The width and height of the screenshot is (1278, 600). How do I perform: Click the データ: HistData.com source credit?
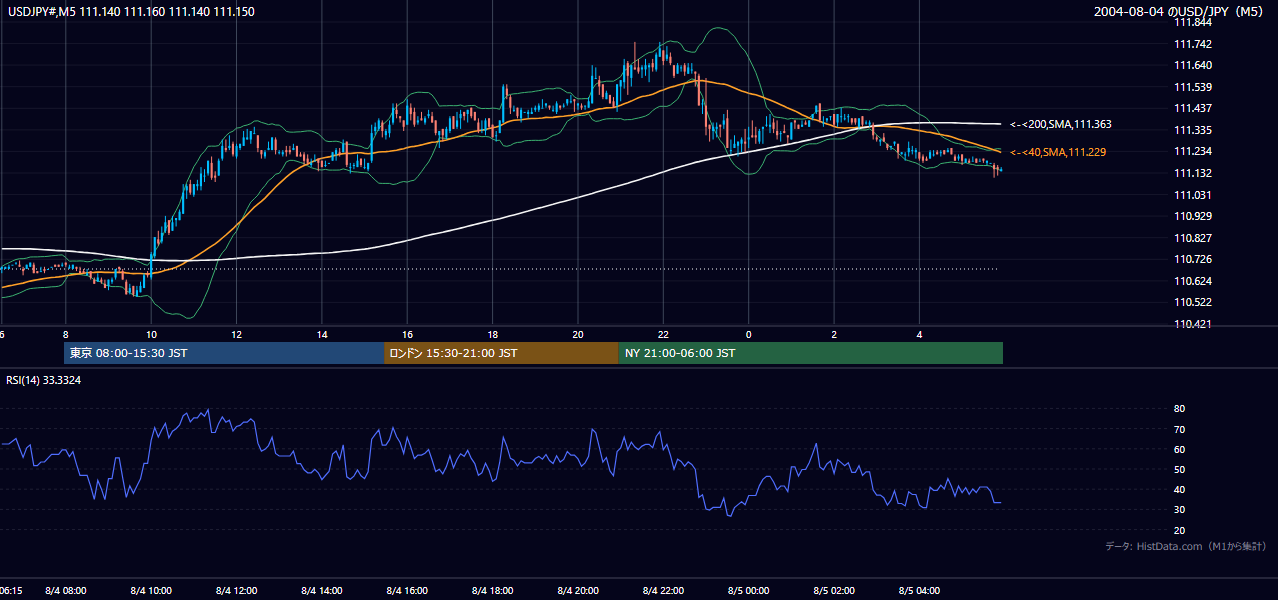point(1186,546)
